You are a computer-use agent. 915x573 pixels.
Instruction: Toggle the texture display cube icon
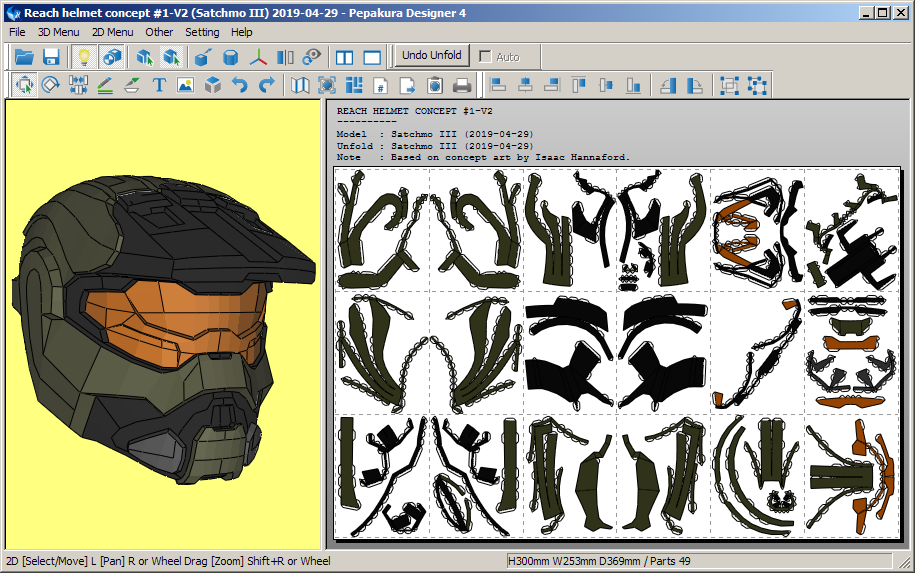111,57
